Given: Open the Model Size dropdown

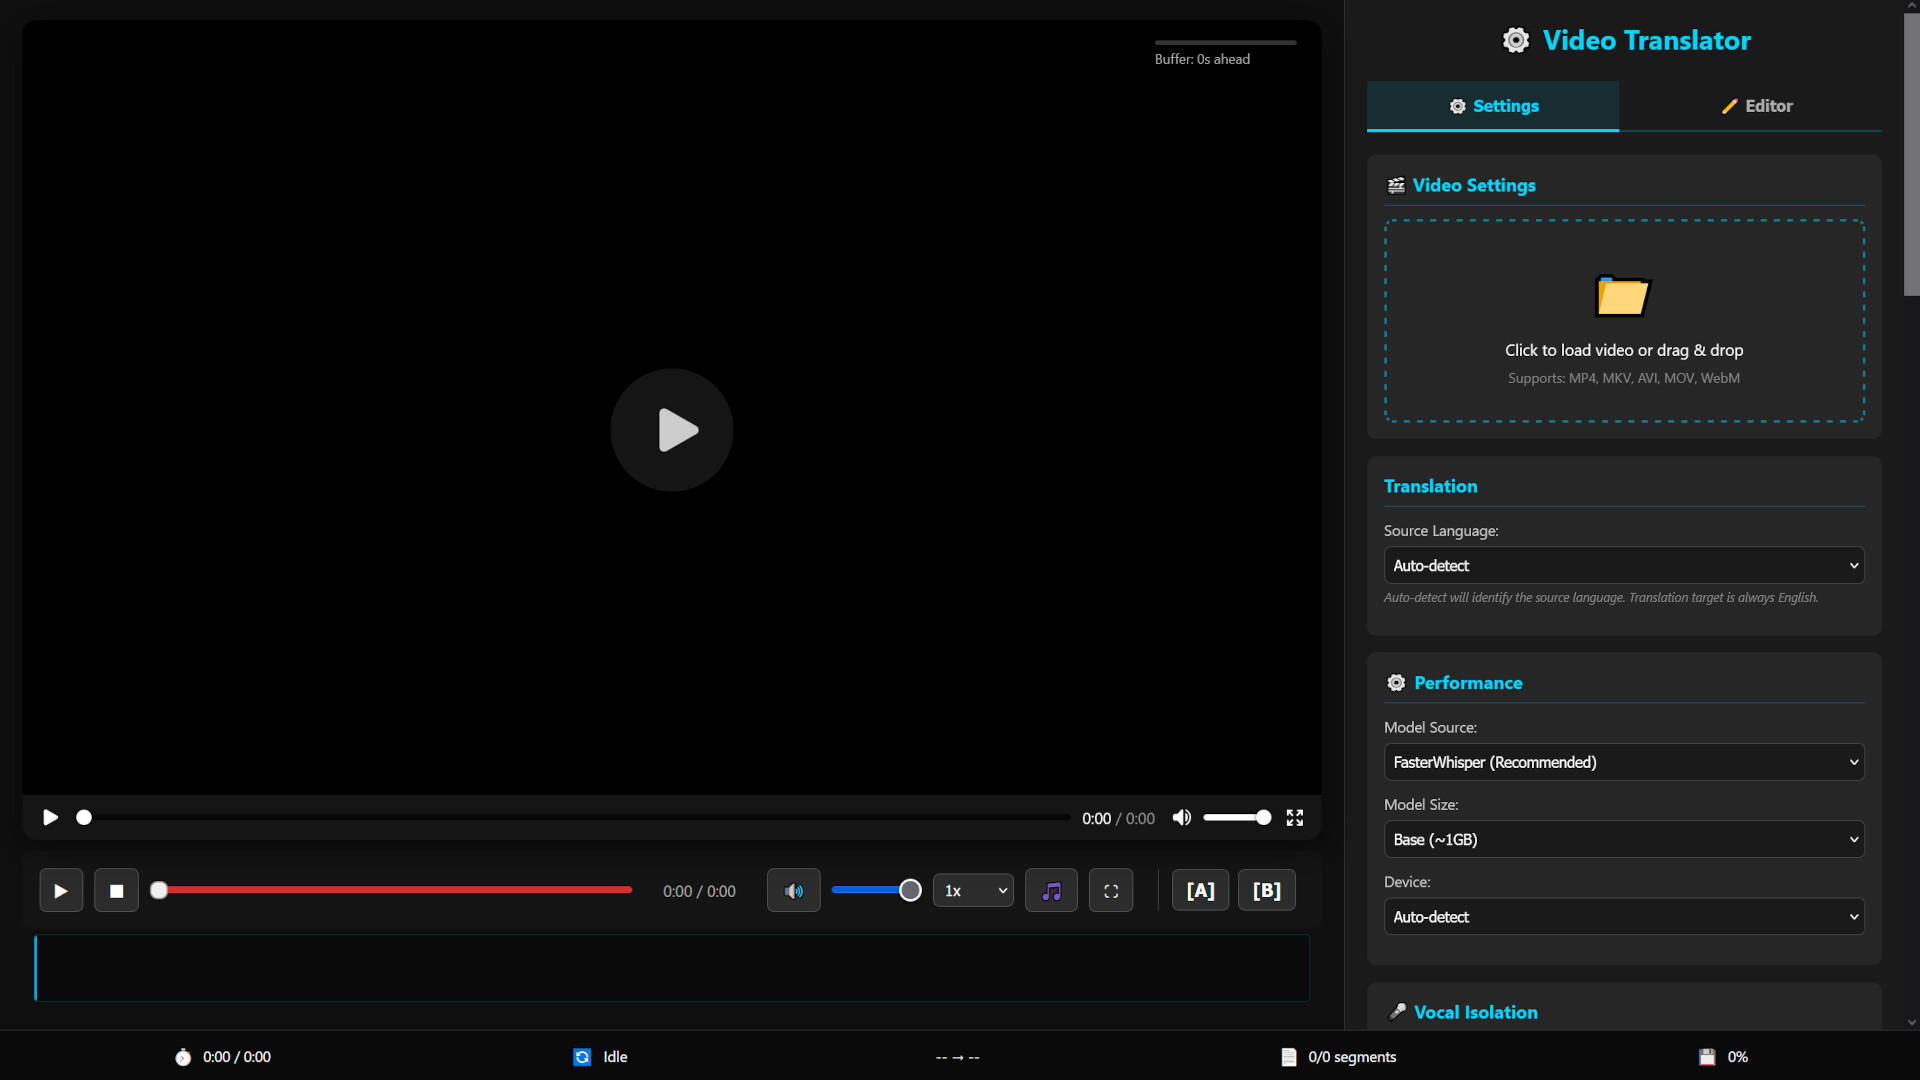Looking at the screenshot, I should click(x=1623, y=839).
